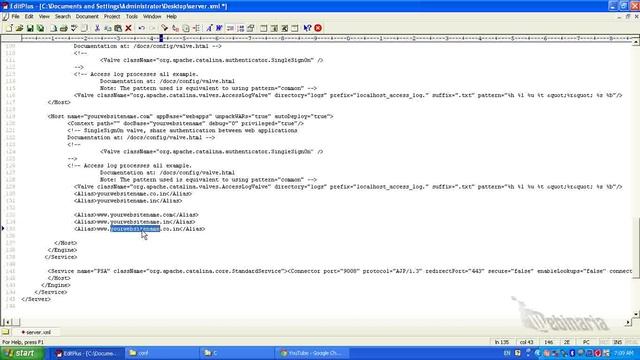Open the Help menu
The height and width of the screenshot is (360, 640).
[x=171, y=16]
